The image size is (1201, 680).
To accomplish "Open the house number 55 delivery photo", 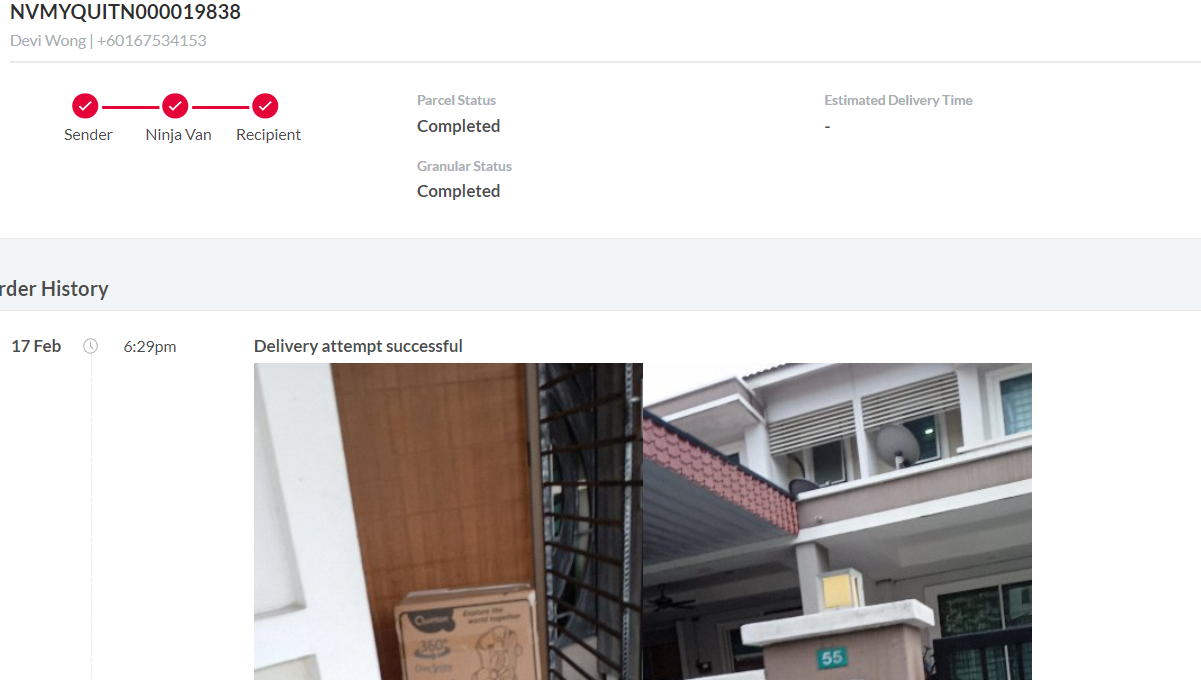I will pyautogui.click(x=837, y=521).
